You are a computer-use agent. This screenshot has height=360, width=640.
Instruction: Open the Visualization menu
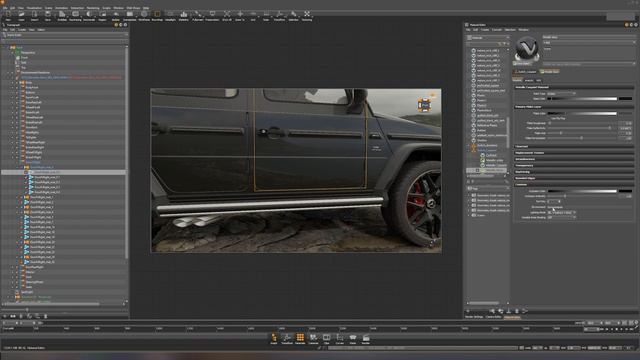(x=34, y=8)
